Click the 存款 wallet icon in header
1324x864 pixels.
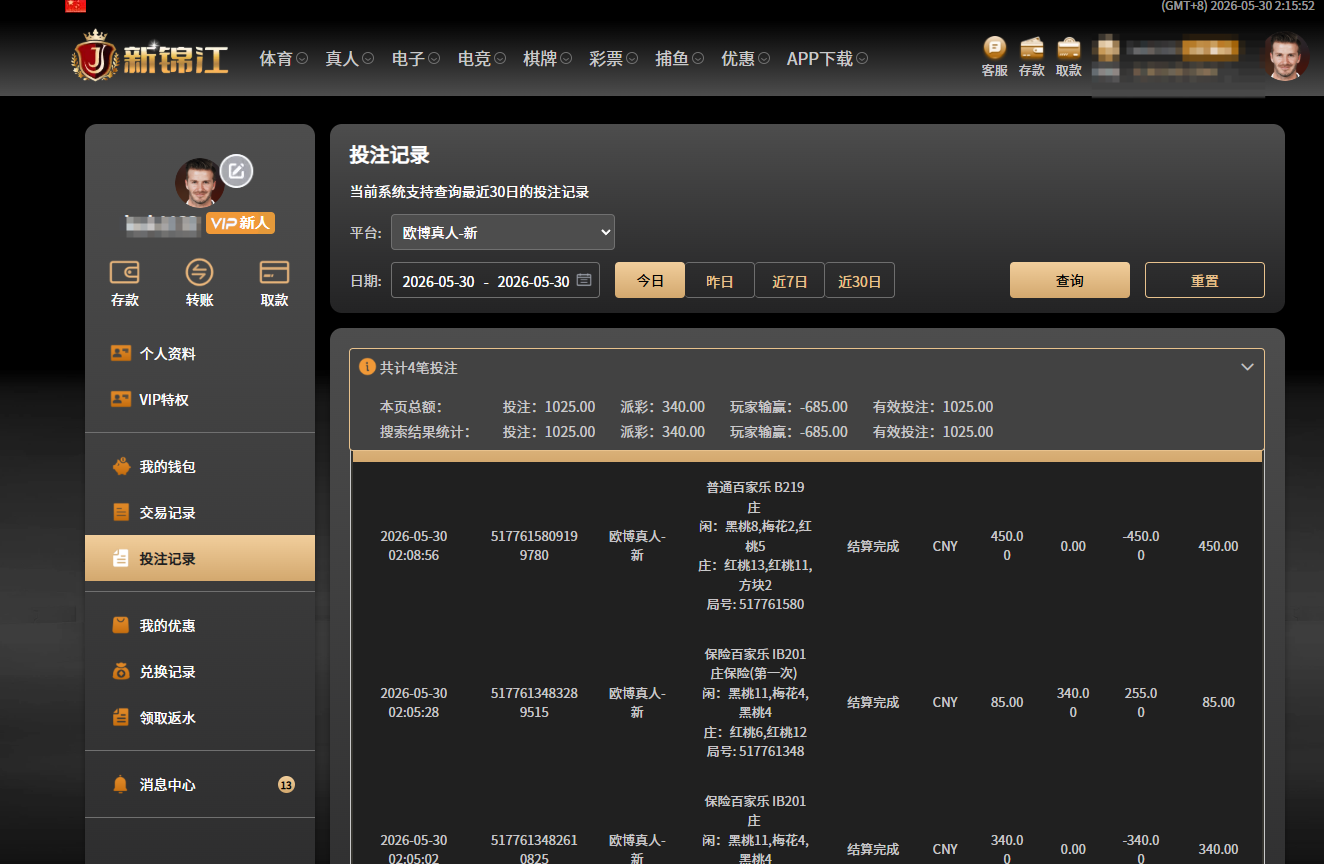(x=1032, y=47)
